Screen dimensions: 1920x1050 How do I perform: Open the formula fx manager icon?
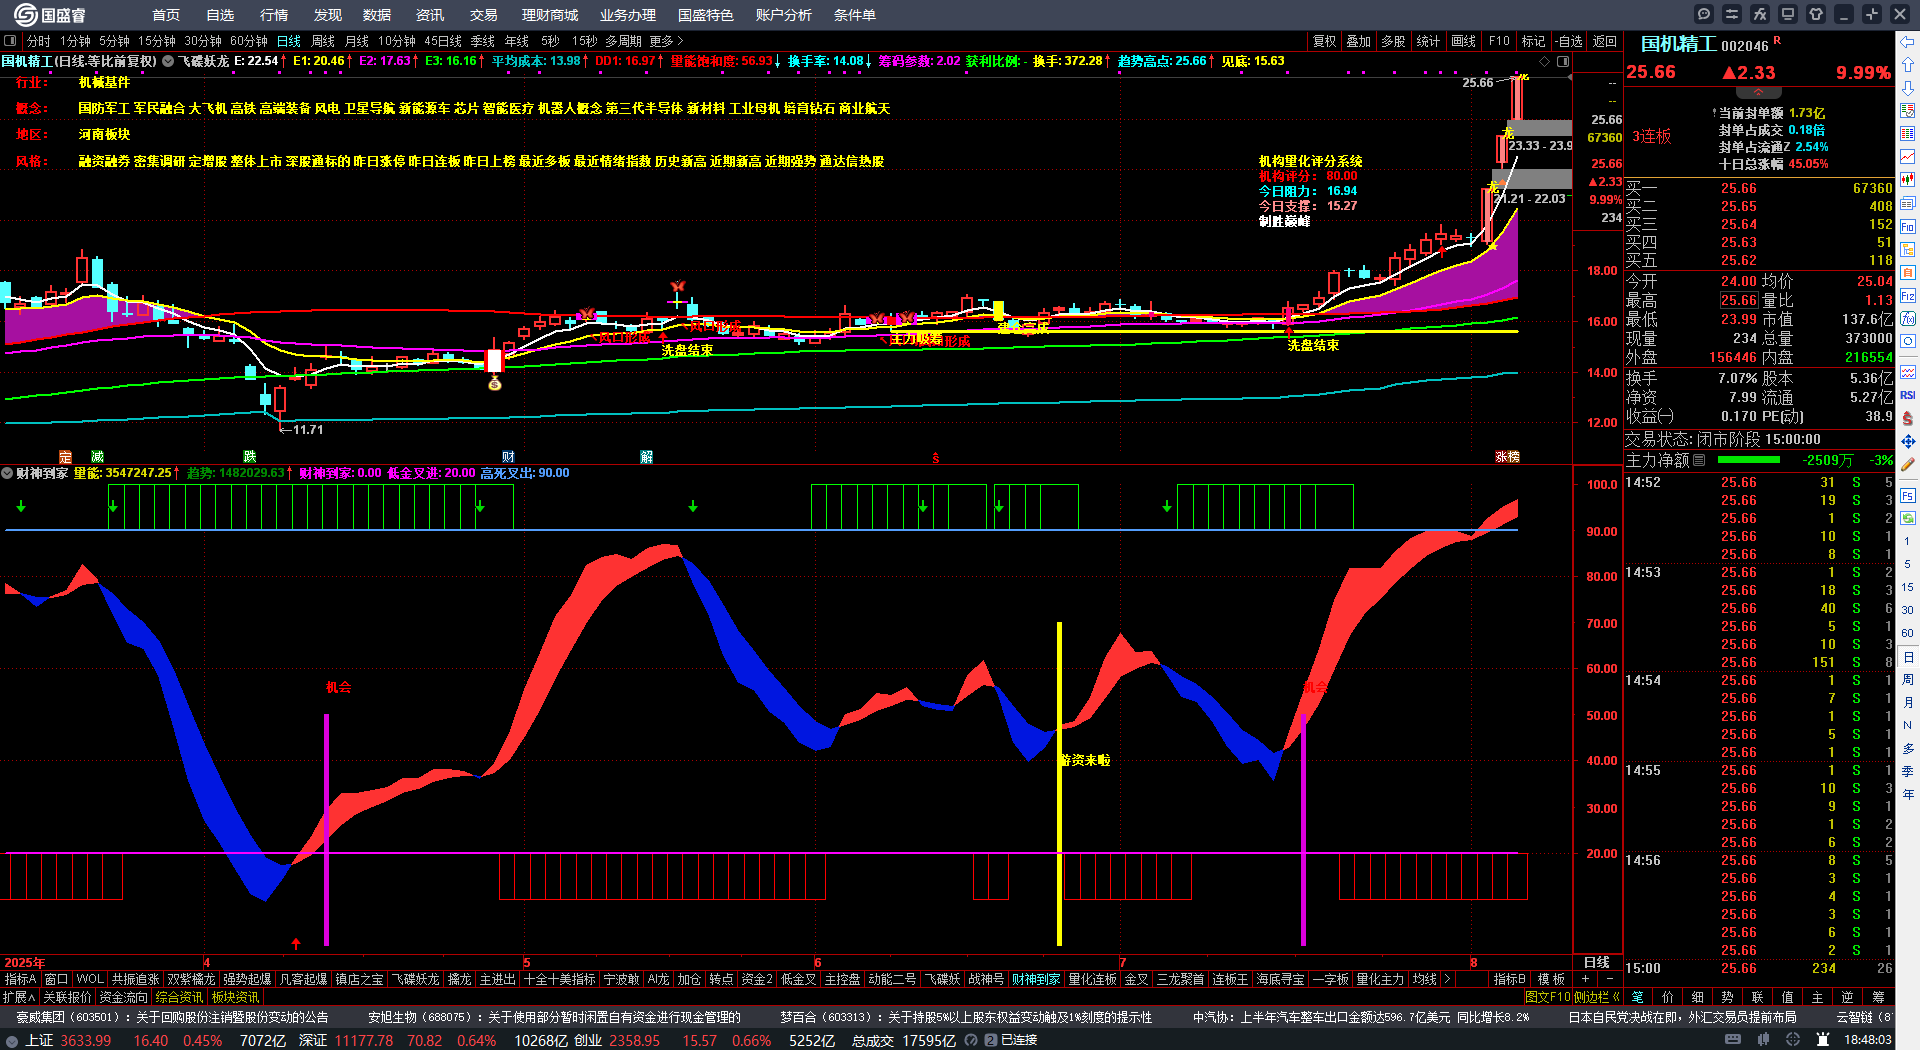(1760, 14)
